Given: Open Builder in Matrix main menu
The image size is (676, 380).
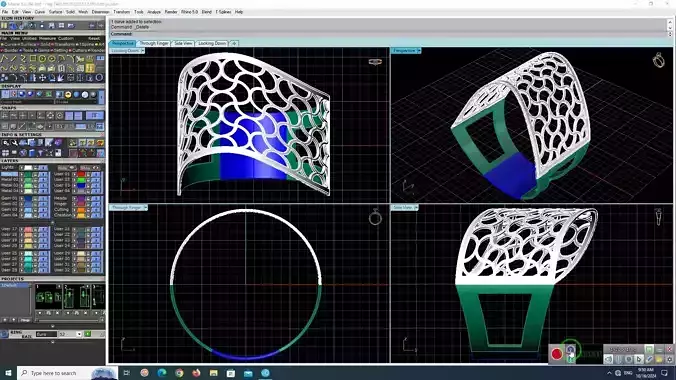Looking at the screenshot, I should point(10,50).
